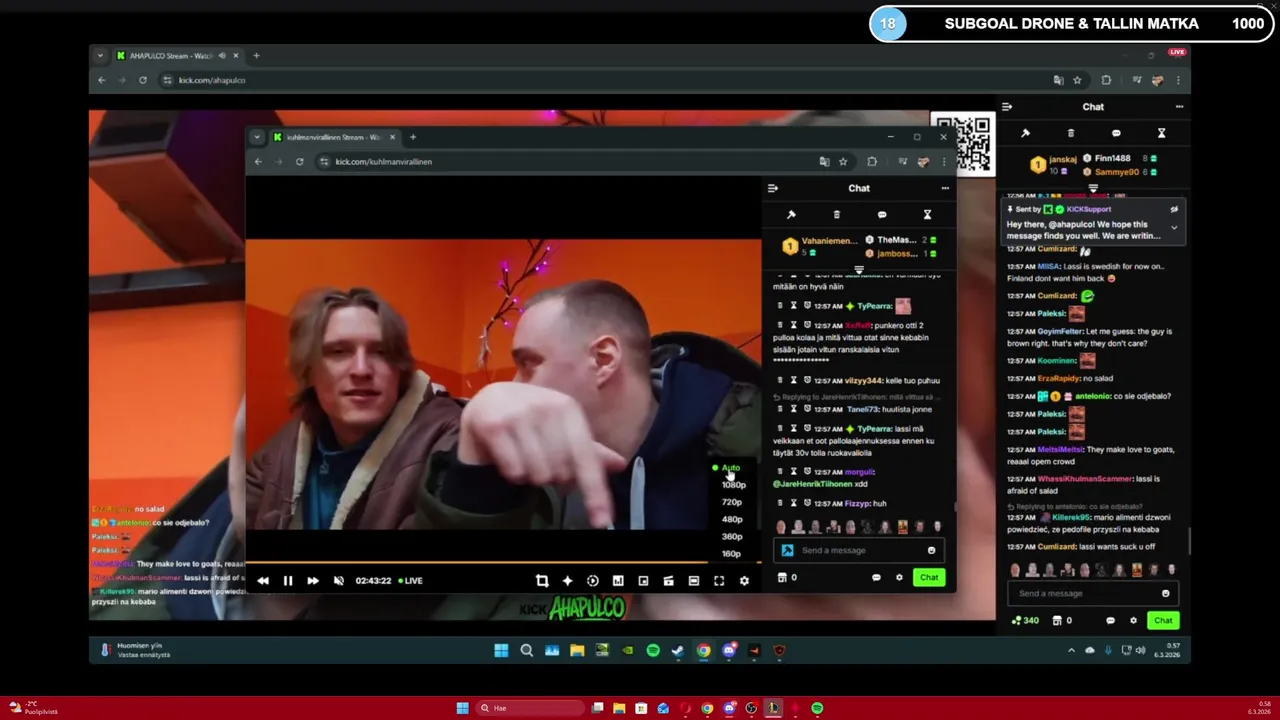Click the inner chat bubble icon beside gear
The height and width of the screenshot is (720, 1280).
pyautogui.click(x=876, y=577)
